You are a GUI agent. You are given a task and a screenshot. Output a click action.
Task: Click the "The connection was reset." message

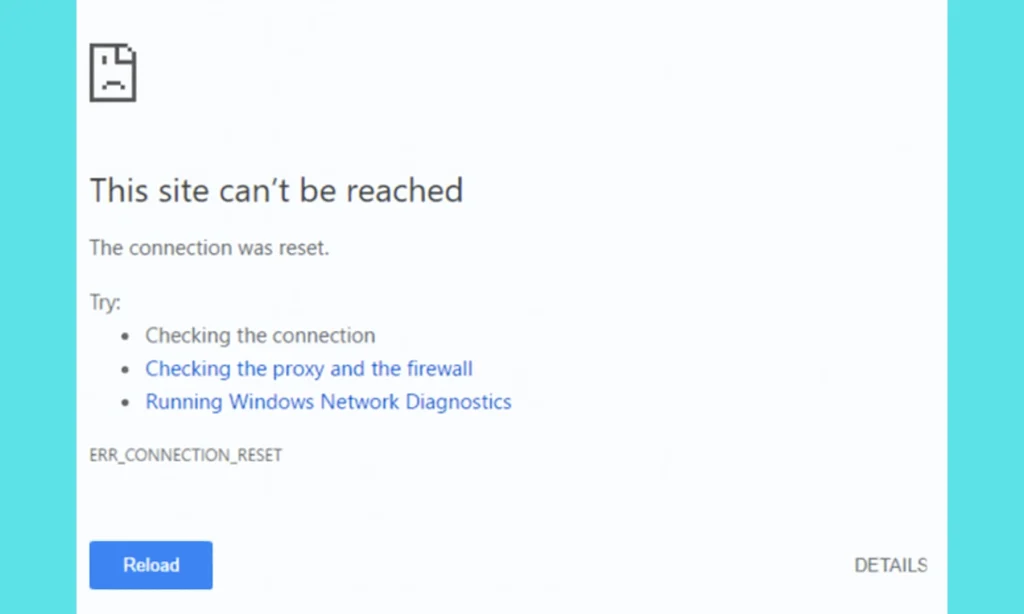click(x=209, y=247)
